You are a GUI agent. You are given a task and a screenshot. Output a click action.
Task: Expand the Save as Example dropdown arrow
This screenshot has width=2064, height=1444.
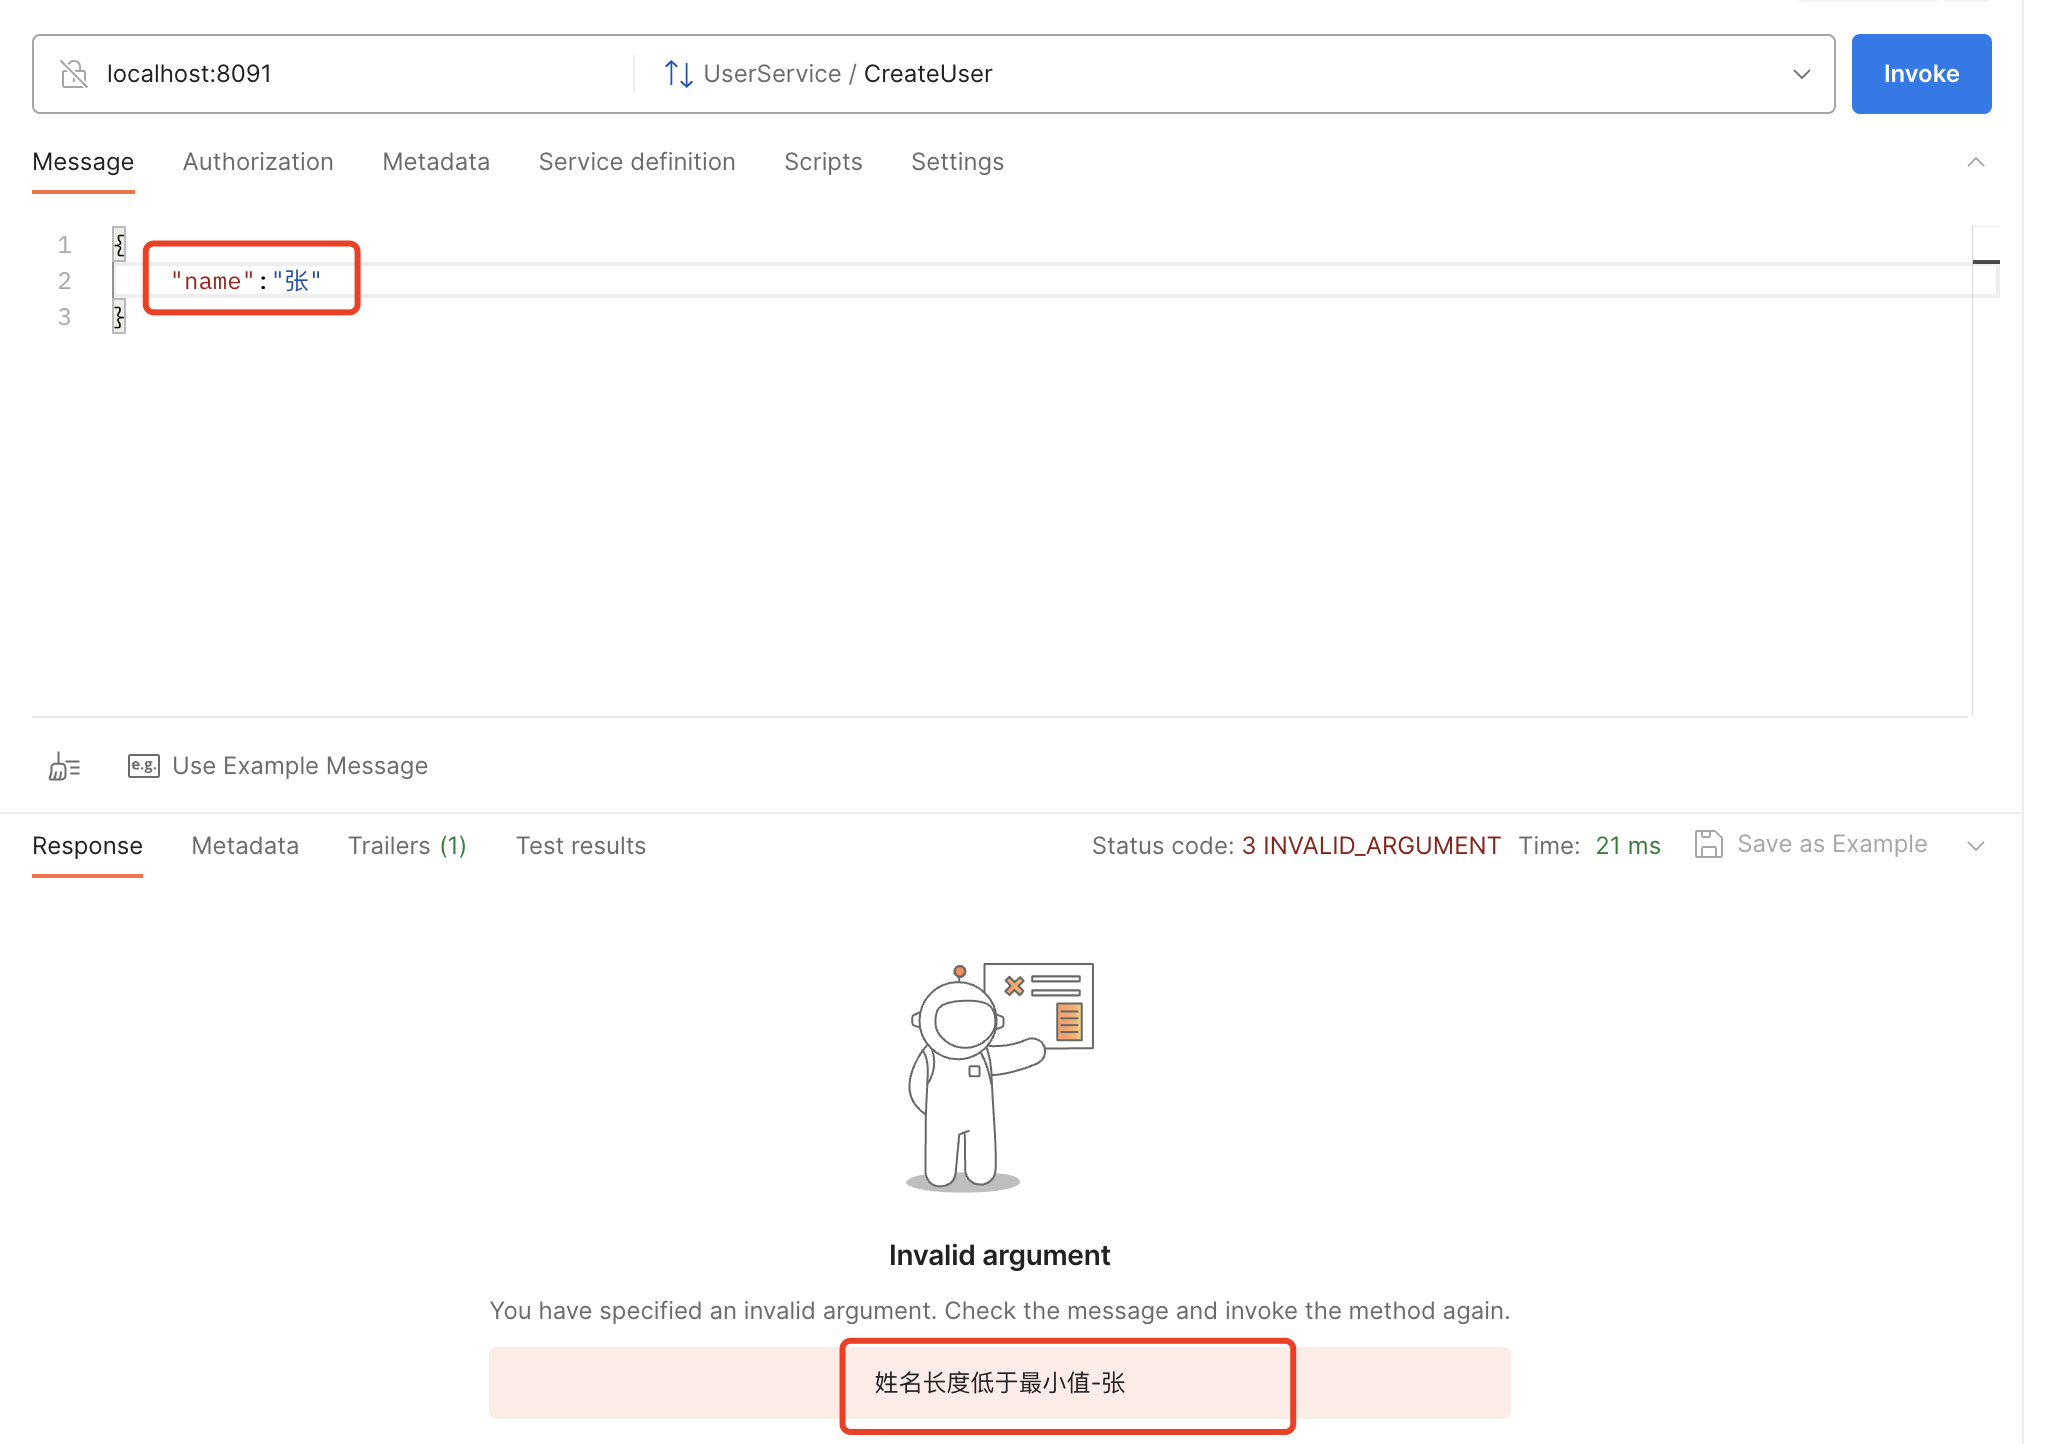(1975, 846)
